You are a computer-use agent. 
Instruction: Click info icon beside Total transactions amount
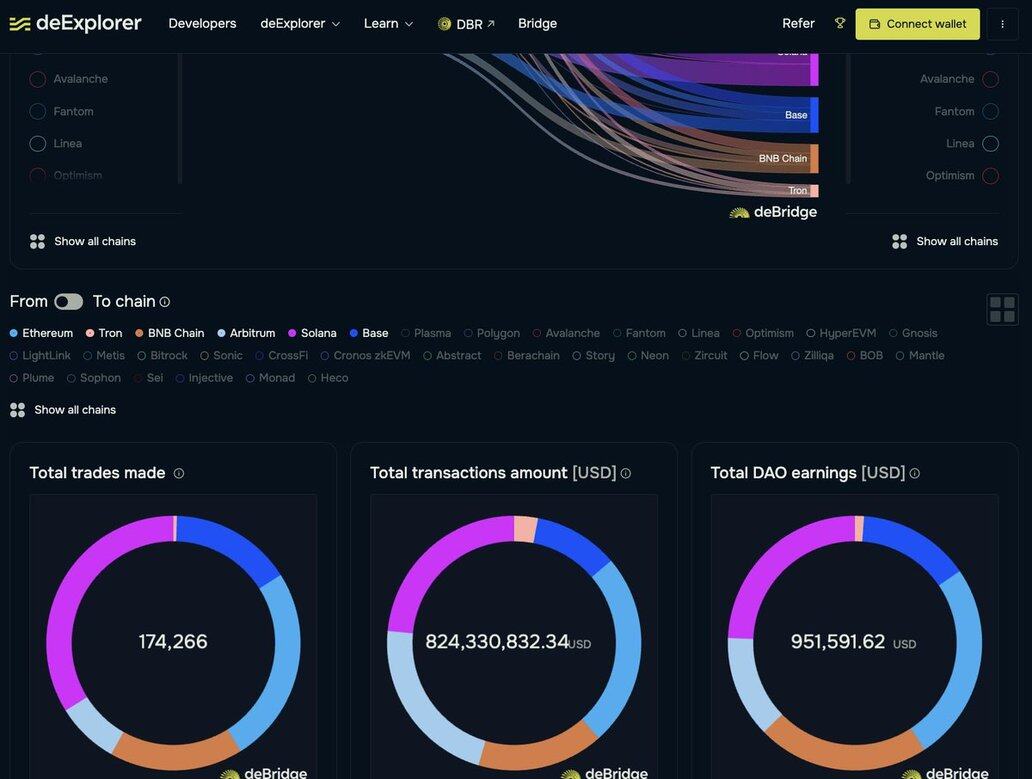point(626,474)
